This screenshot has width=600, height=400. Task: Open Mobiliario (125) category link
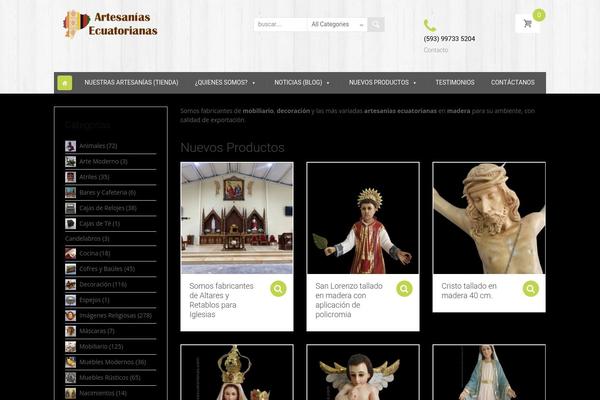pyautogui.click(x=101, y=346)
